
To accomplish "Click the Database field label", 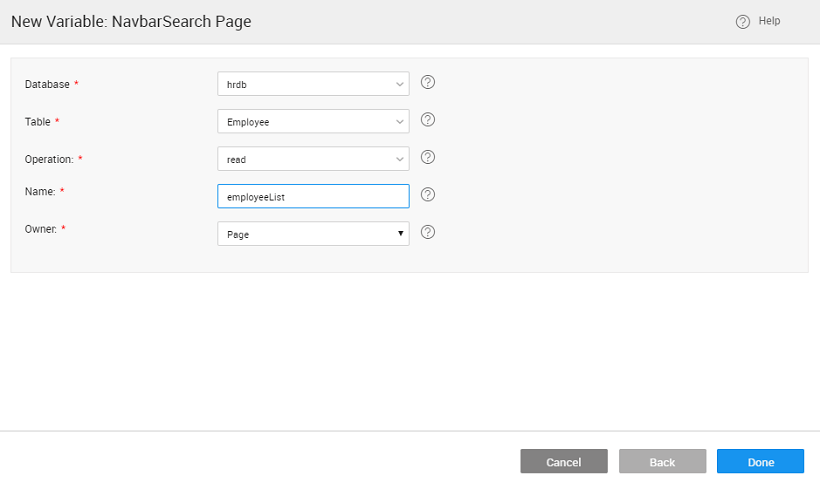I will (47, 85).
